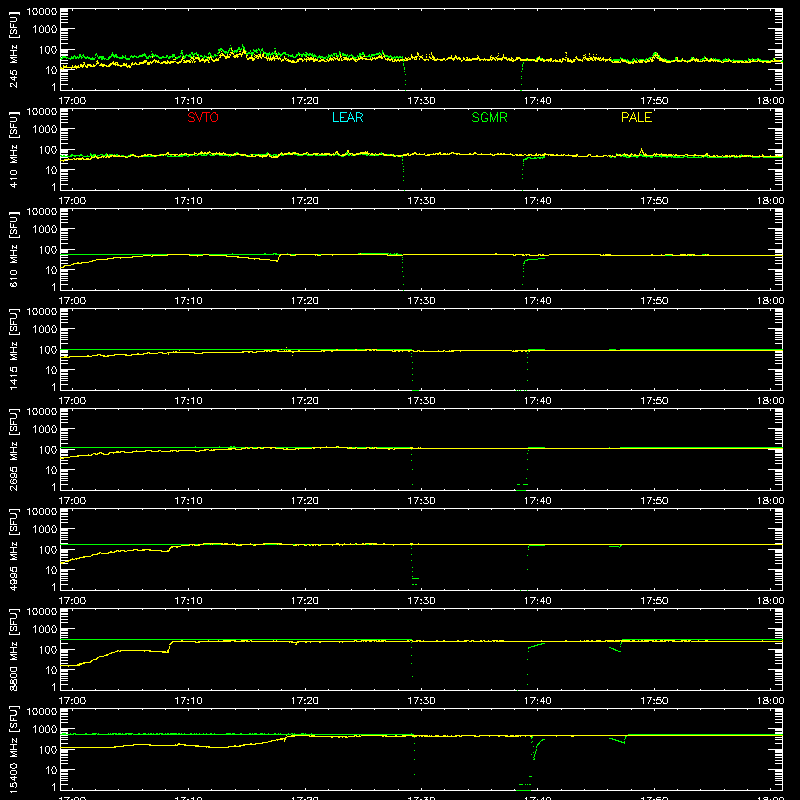The height and width of the screenshot is (800, 800).
Task: Click 17:40 tick label under 1415 MHz panel
Action: click(x=538, y=401)
